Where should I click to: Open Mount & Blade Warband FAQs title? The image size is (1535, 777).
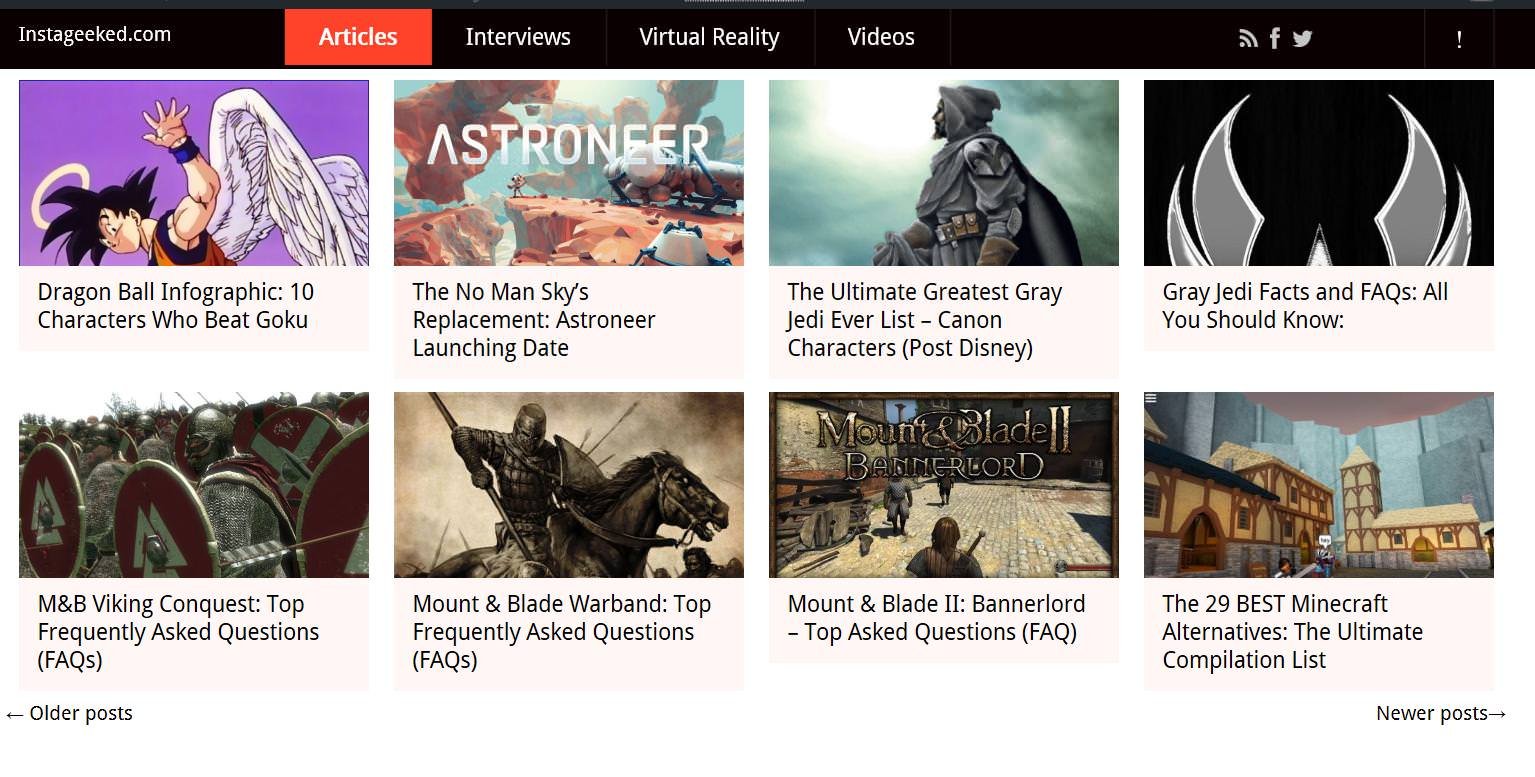tap(562, 632)
